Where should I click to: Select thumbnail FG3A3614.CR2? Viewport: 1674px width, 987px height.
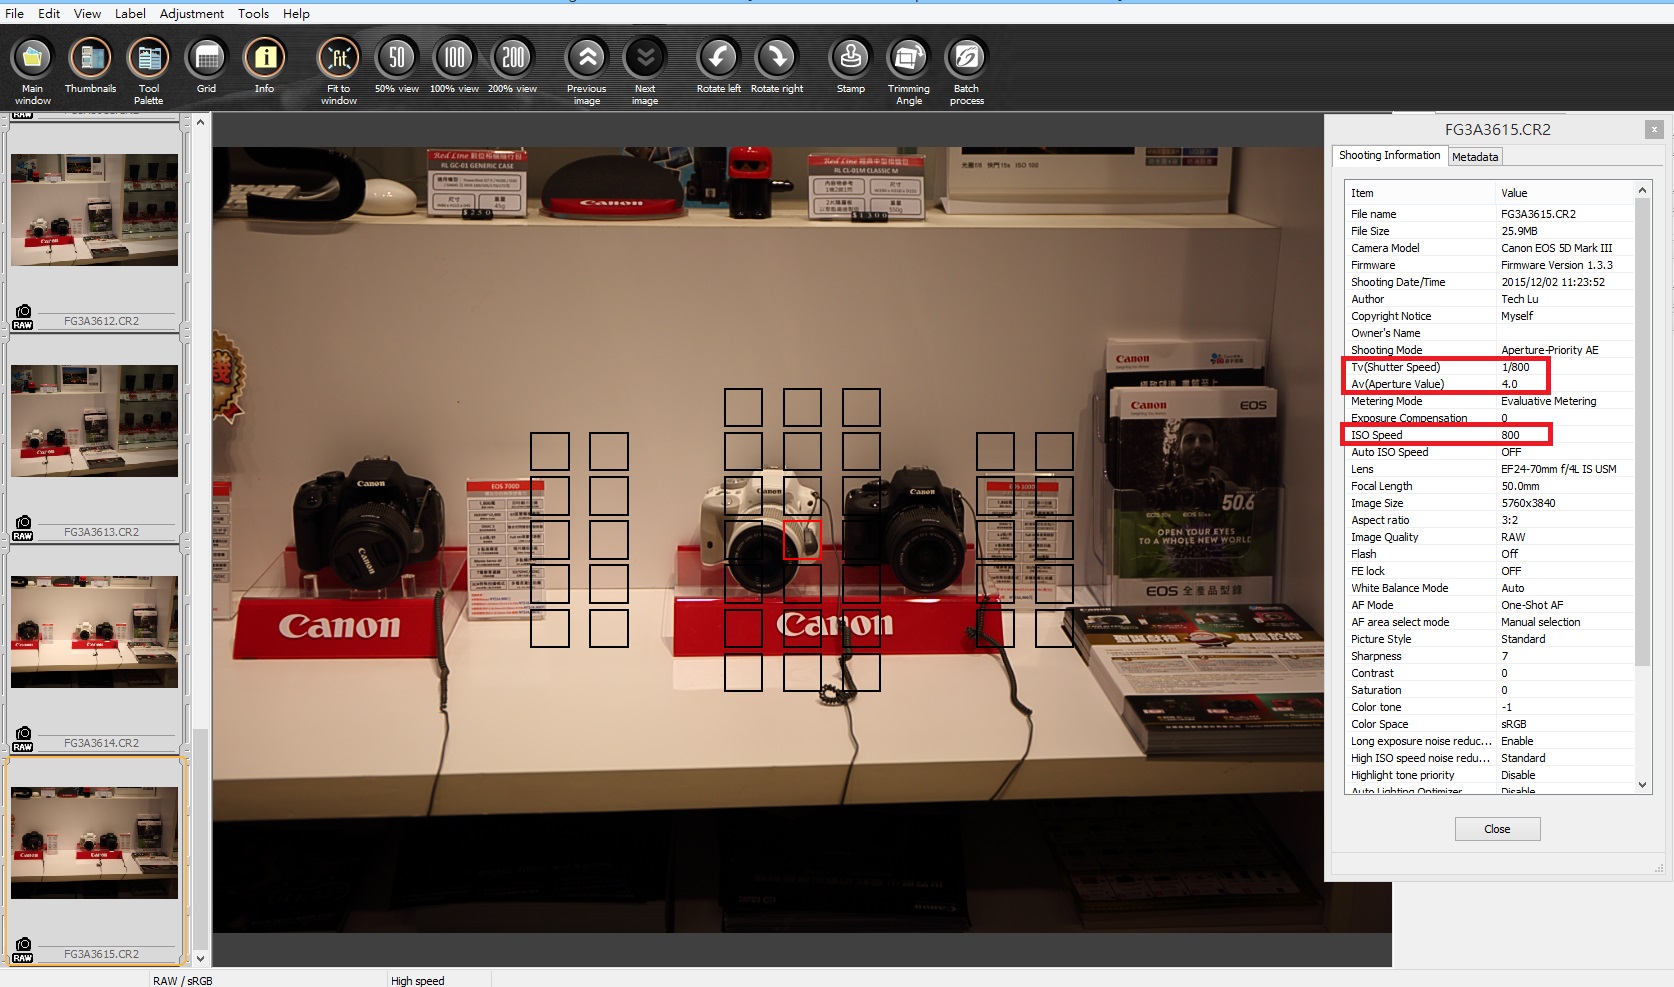tap(94, 632)
